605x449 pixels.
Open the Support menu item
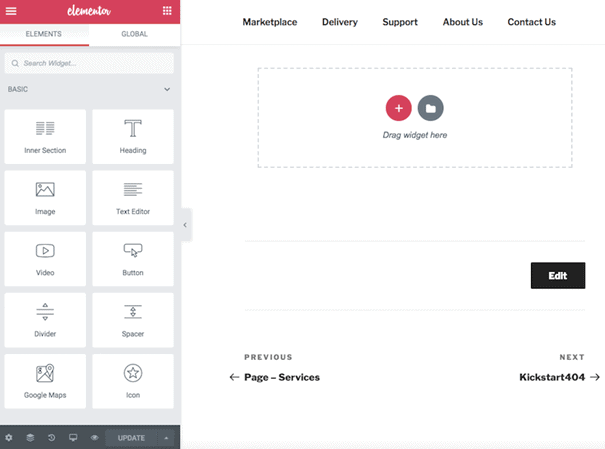400,22
